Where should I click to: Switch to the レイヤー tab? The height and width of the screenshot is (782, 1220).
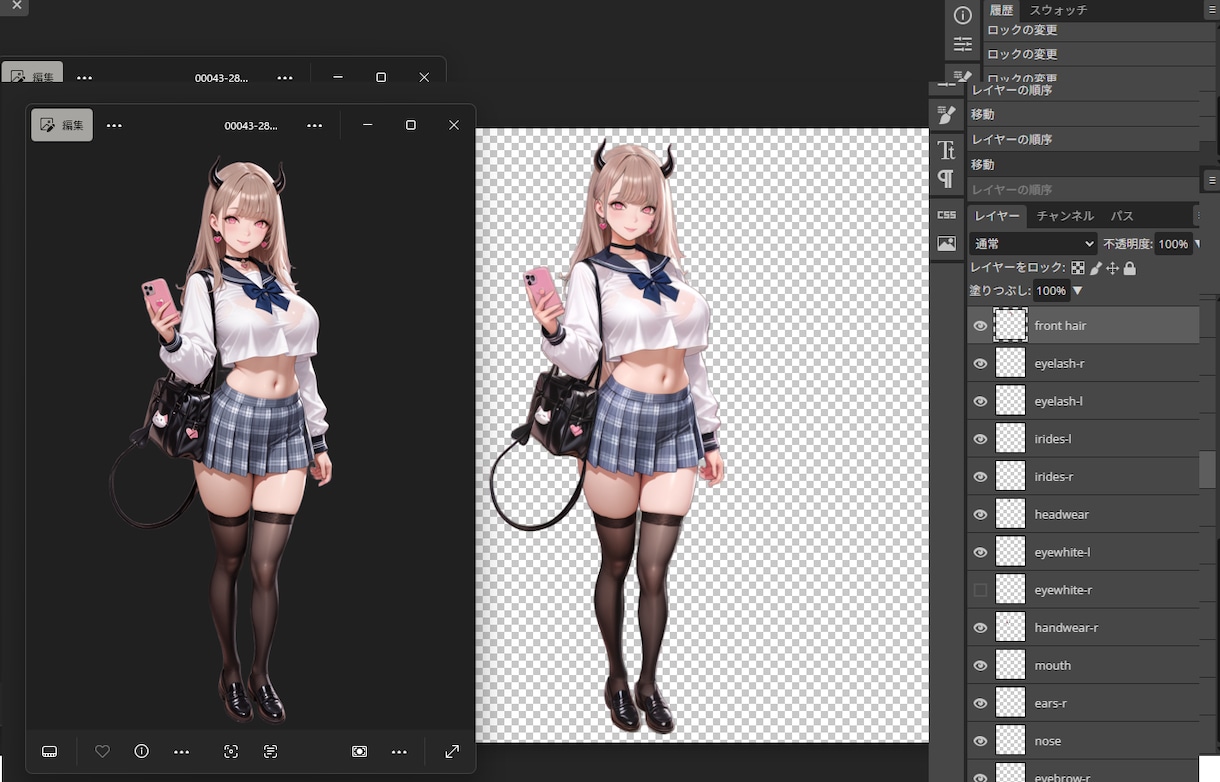click(997, 216)
